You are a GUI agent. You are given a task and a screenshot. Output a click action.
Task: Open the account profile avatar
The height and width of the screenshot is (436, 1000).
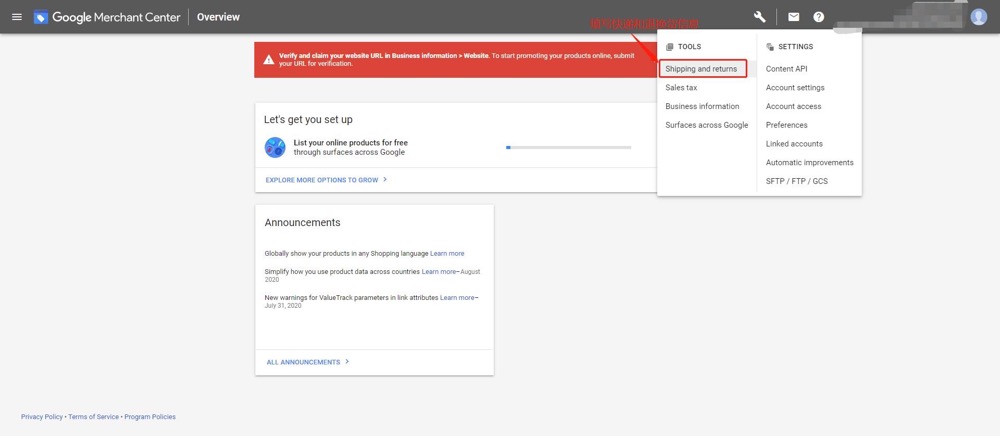click(978, 17)
